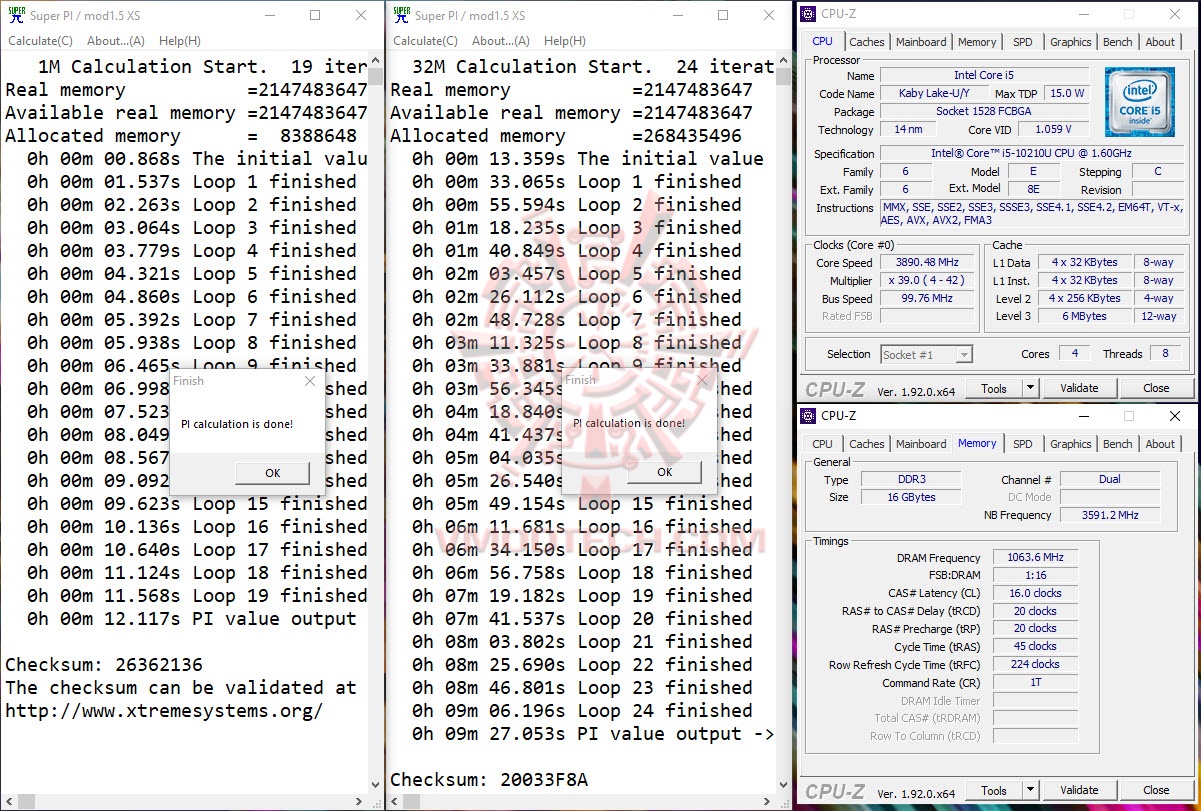
Task: Click CPU-Z title icon in upper window
Action: click(x=808, y=14)
